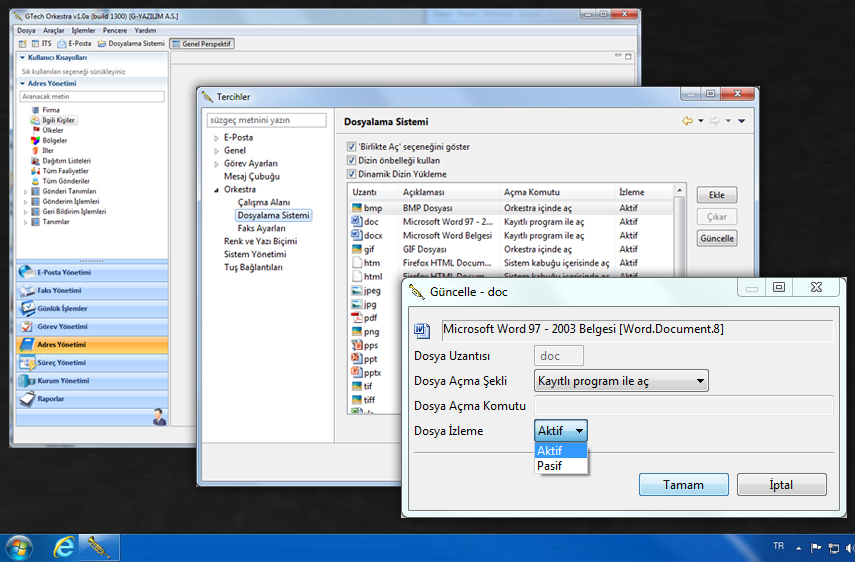
Task: Cancel the dialog with İptal
Action: (x=781, y=485)
